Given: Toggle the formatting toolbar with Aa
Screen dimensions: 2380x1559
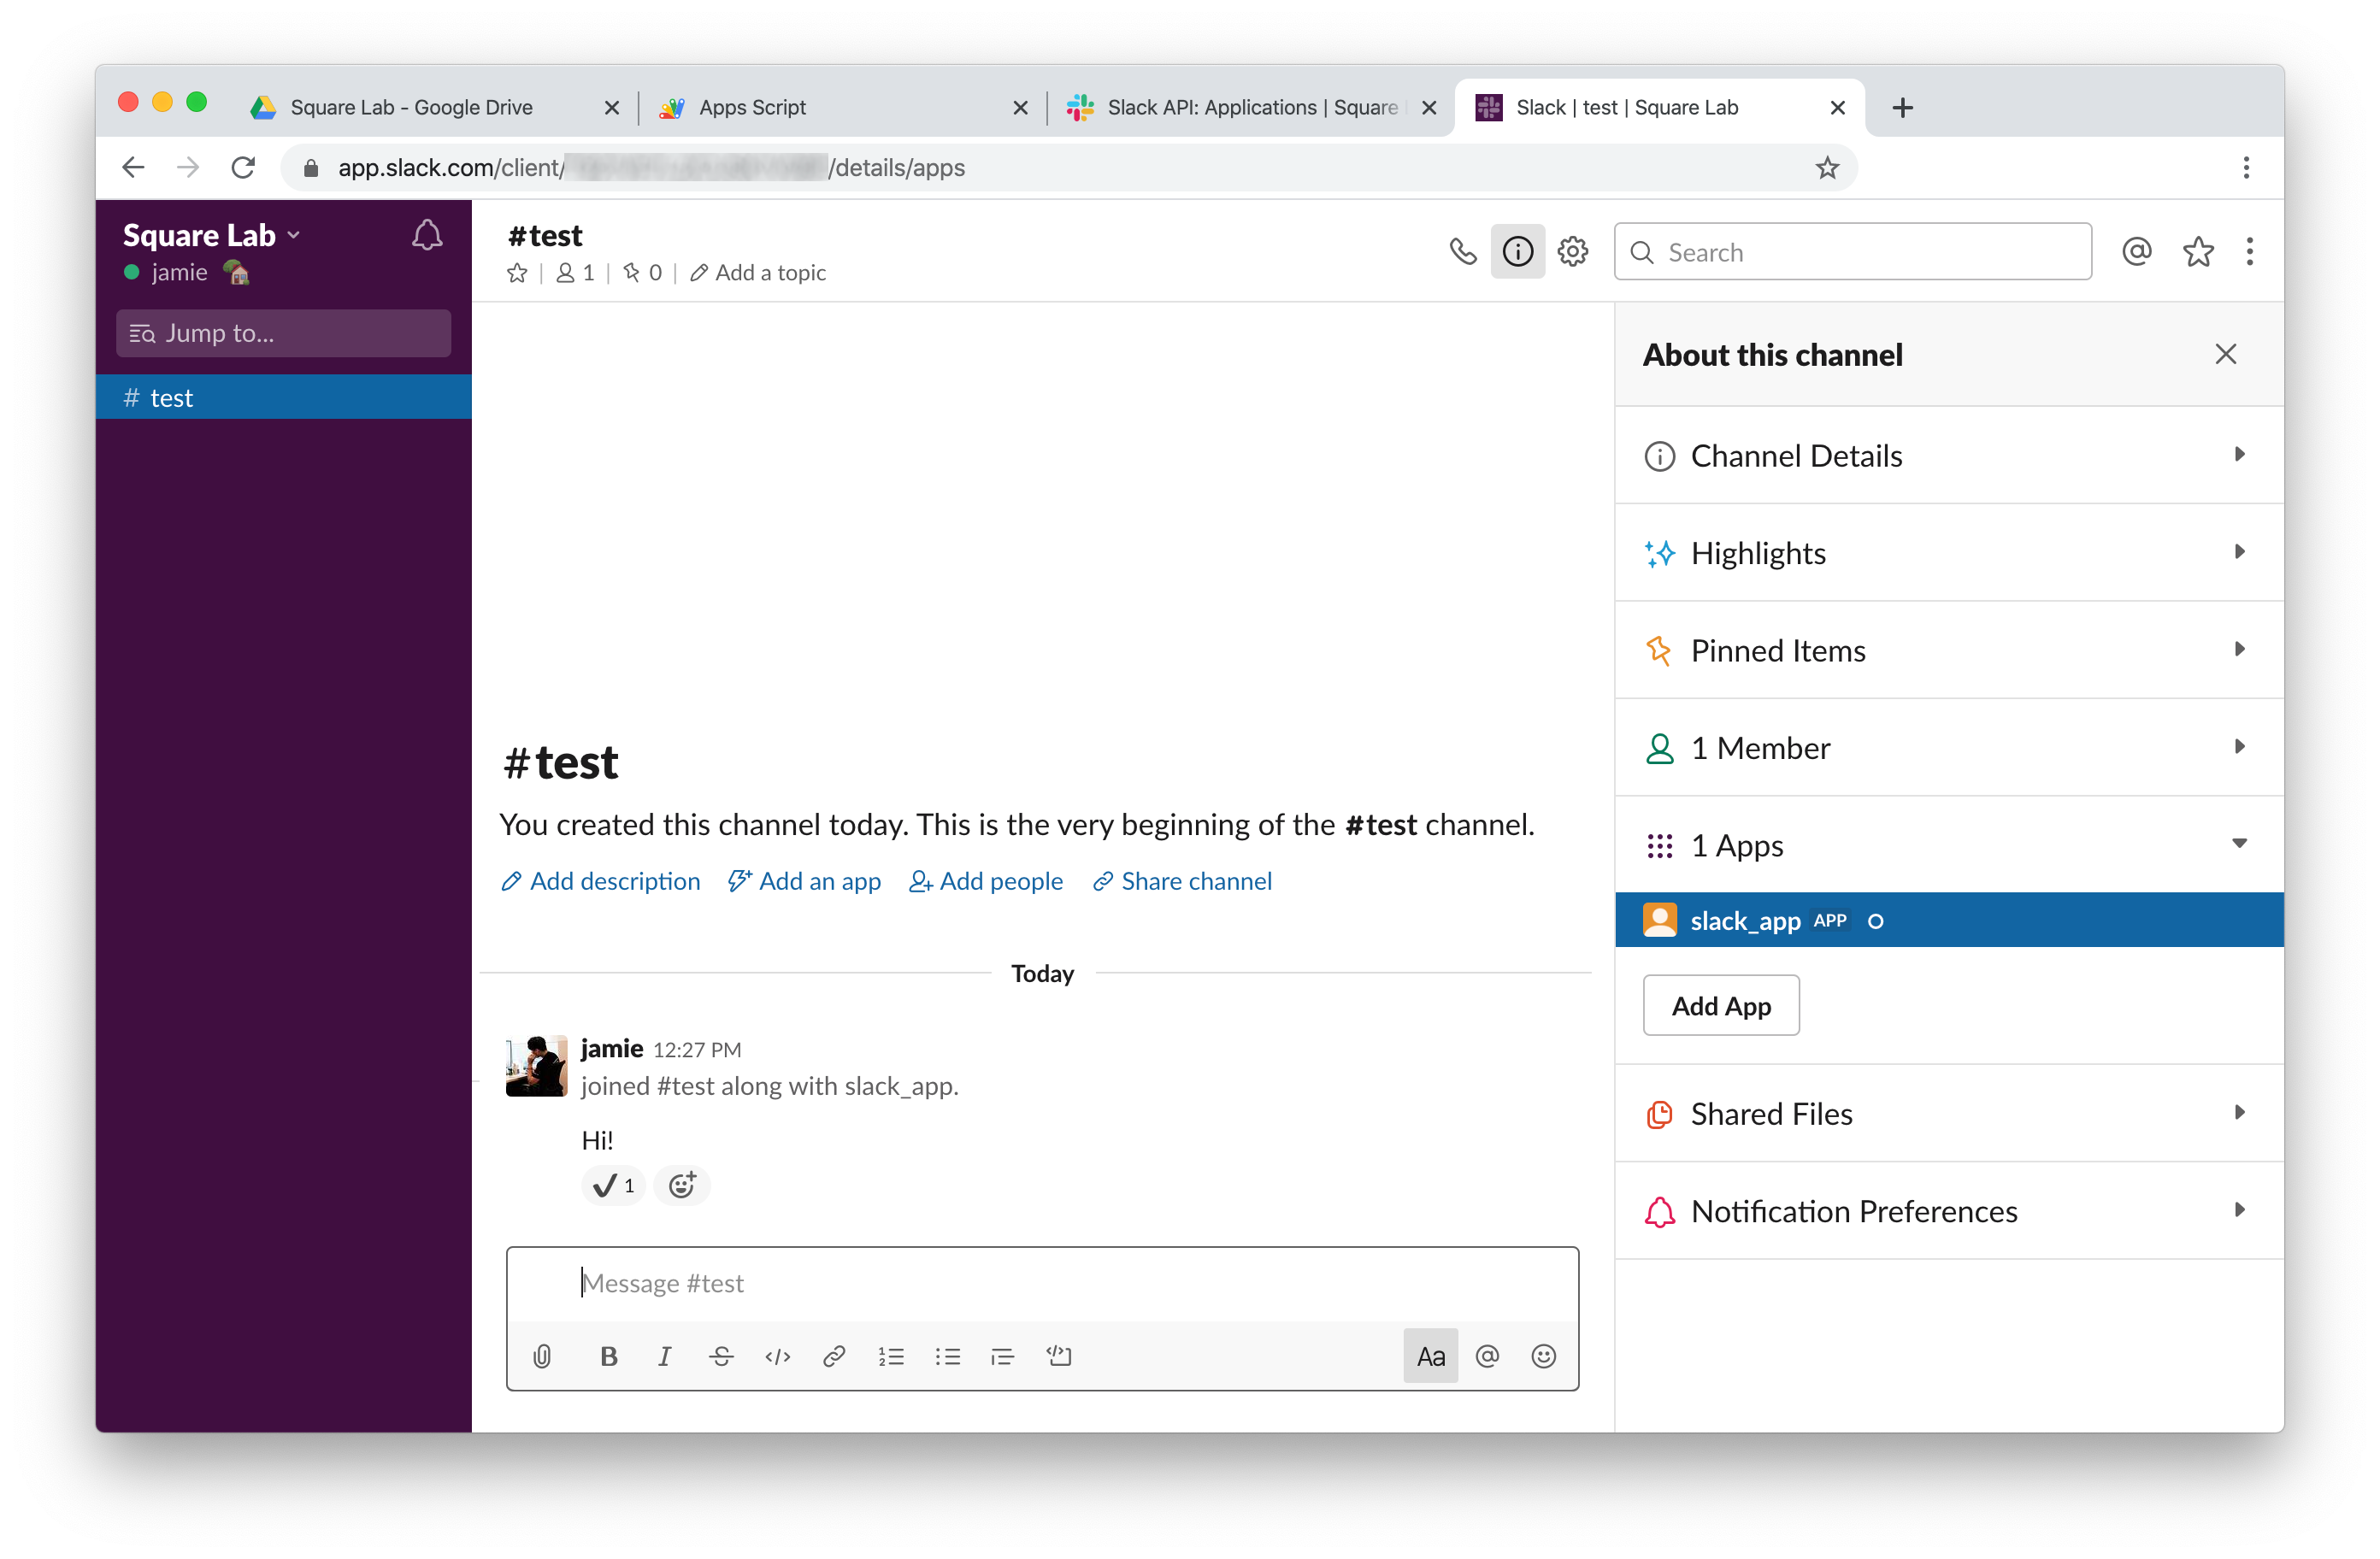Looking at the screenshot, I should pyautogui.click(x=1430, y=1356).
